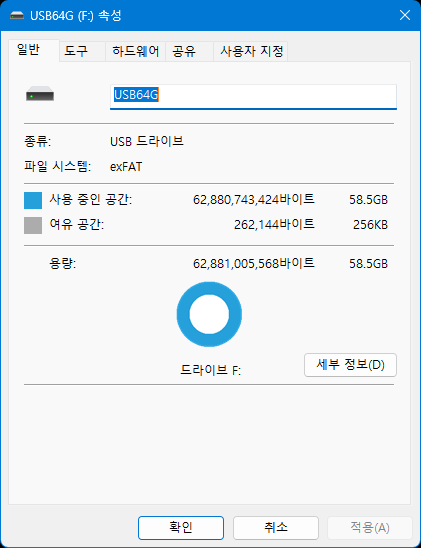Click the 드라이브 F: label

tap(210, 370)
